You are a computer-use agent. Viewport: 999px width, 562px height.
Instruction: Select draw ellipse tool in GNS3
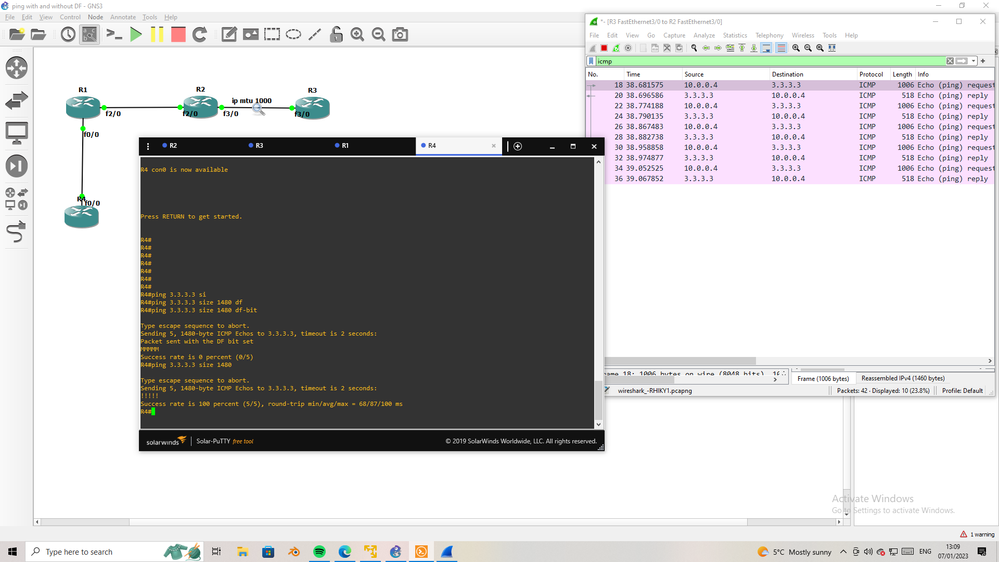point(293,34)
